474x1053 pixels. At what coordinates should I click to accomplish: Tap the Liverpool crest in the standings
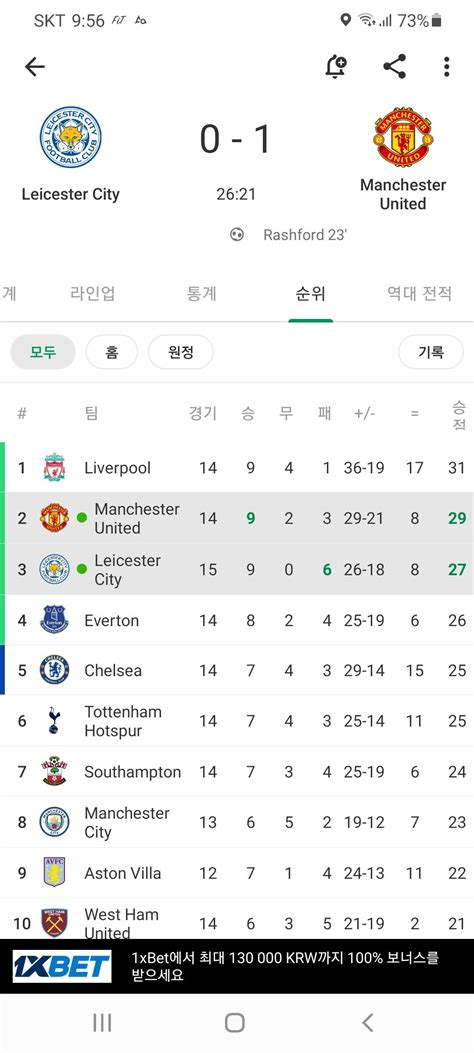point(54,468)
